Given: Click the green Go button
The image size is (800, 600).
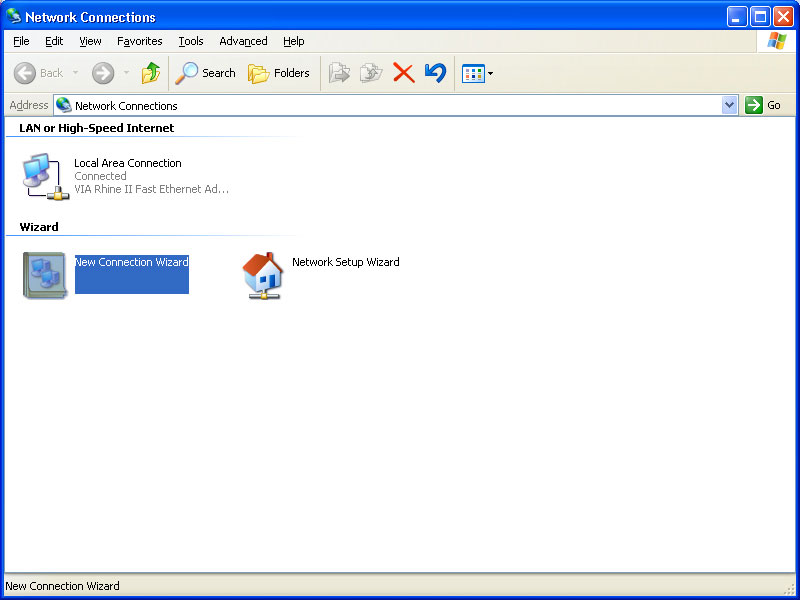Looking at the screenshot, I should coord(763,105).
